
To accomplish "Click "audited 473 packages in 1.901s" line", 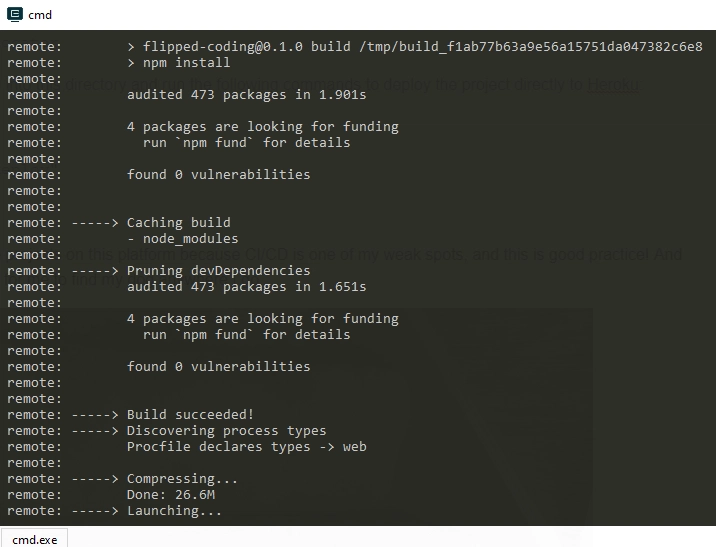I will 247,95.
